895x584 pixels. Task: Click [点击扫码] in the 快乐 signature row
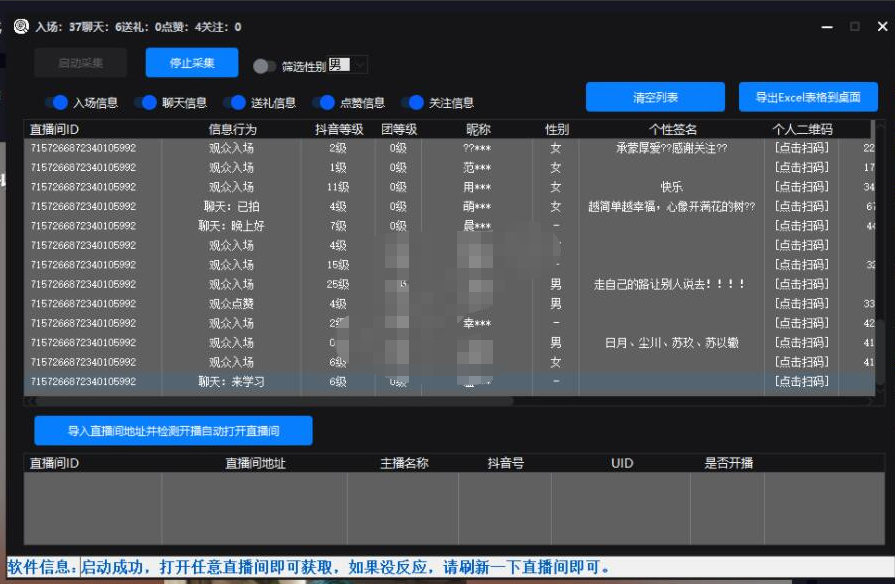click(802, 187)
